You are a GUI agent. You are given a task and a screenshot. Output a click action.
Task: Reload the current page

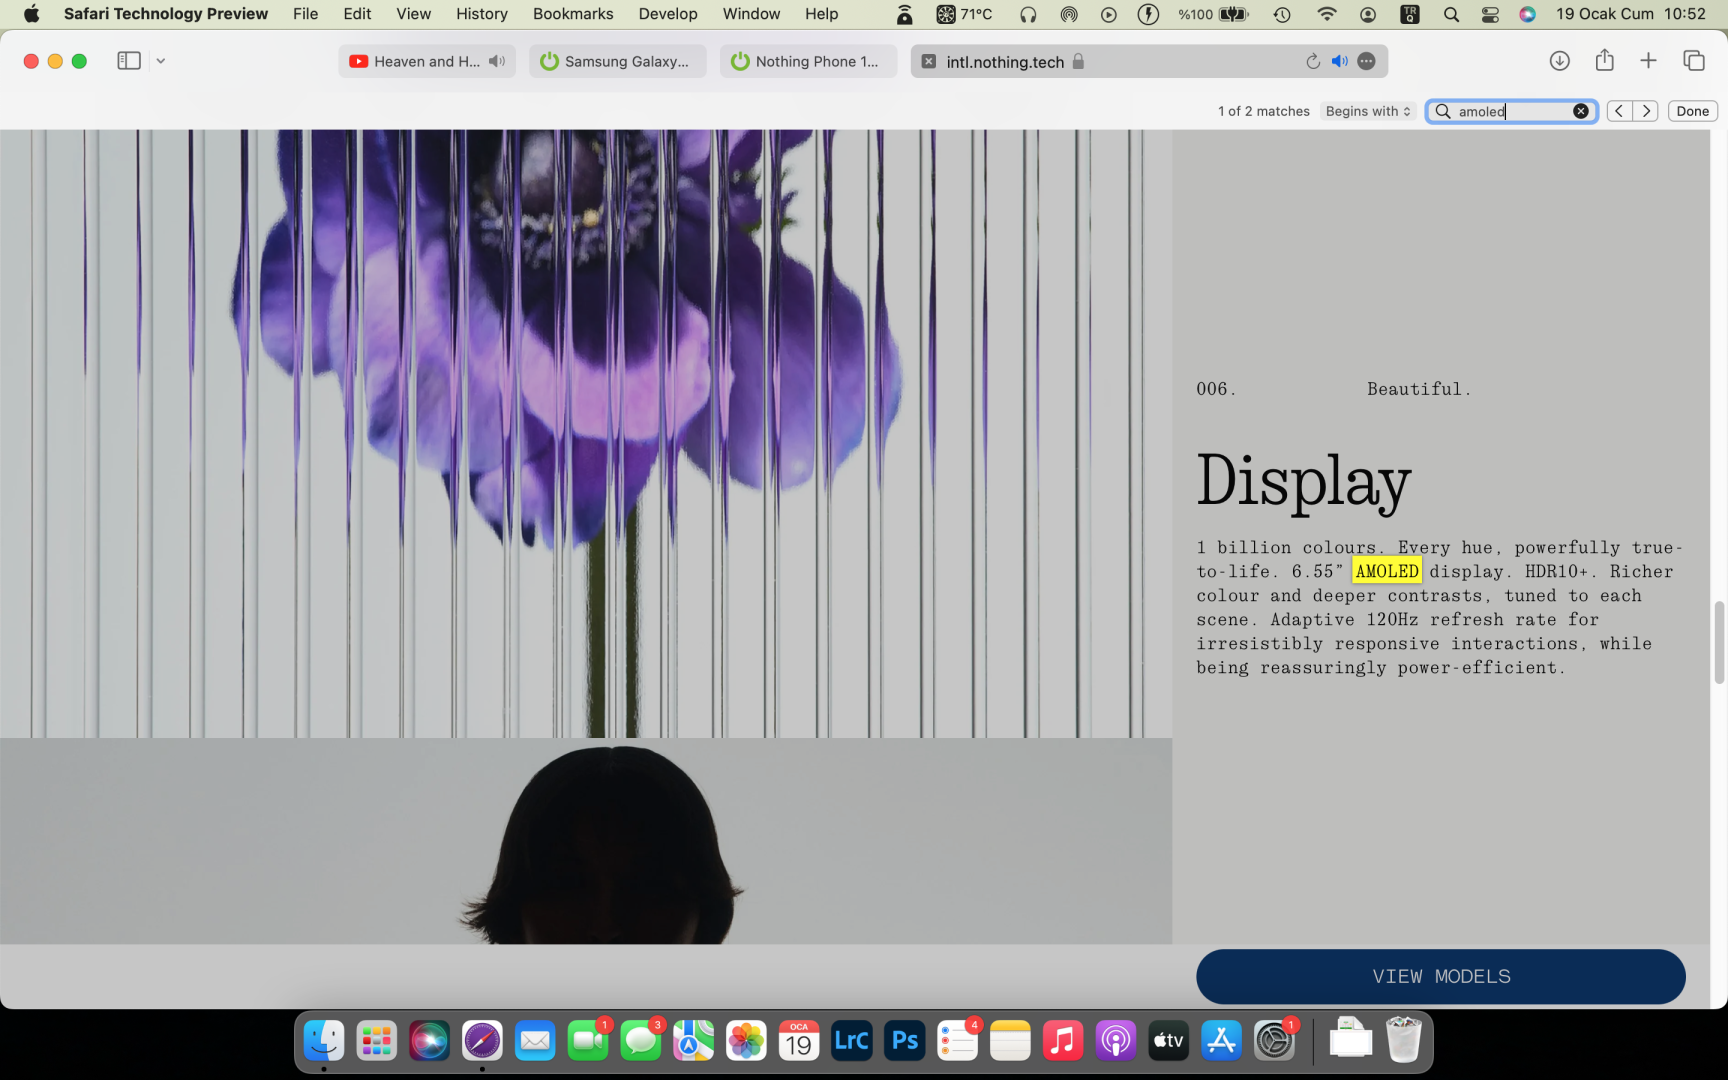[1313, 61]
